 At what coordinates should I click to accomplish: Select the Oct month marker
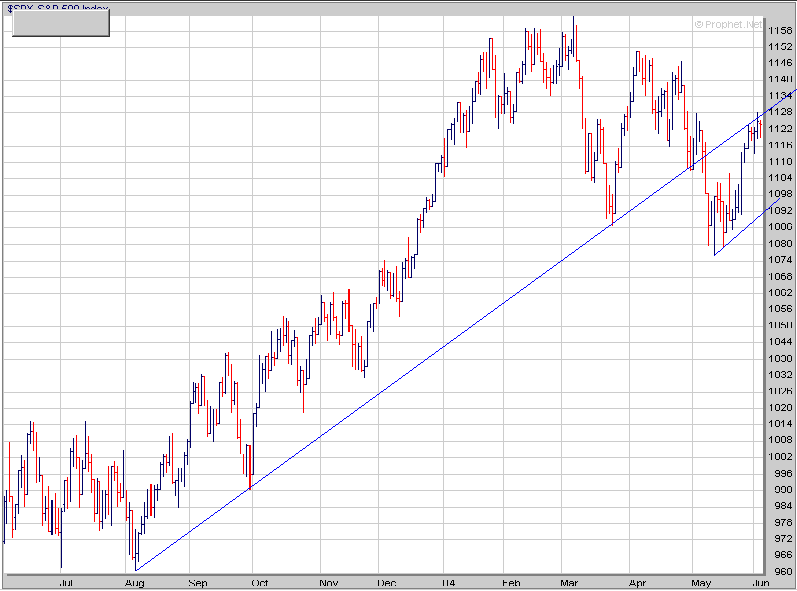[260, 583]
